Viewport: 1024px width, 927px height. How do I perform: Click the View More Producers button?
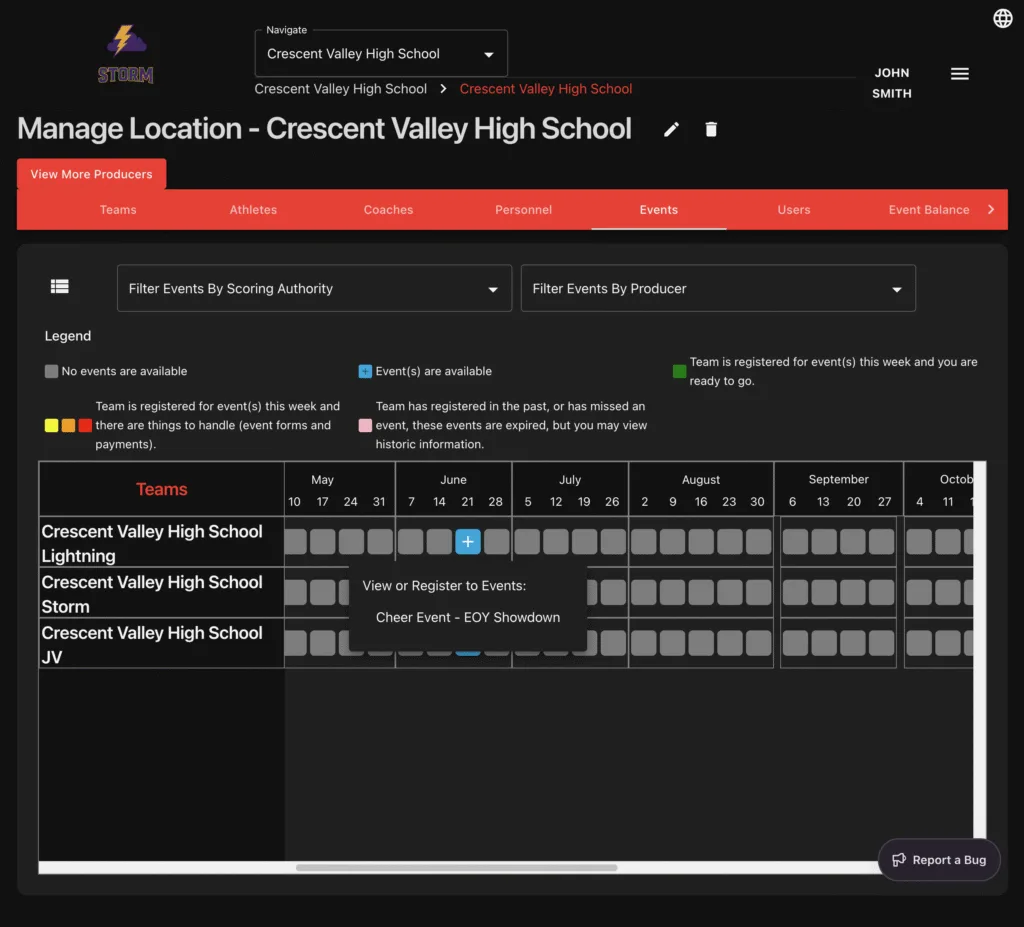[91, 174]
